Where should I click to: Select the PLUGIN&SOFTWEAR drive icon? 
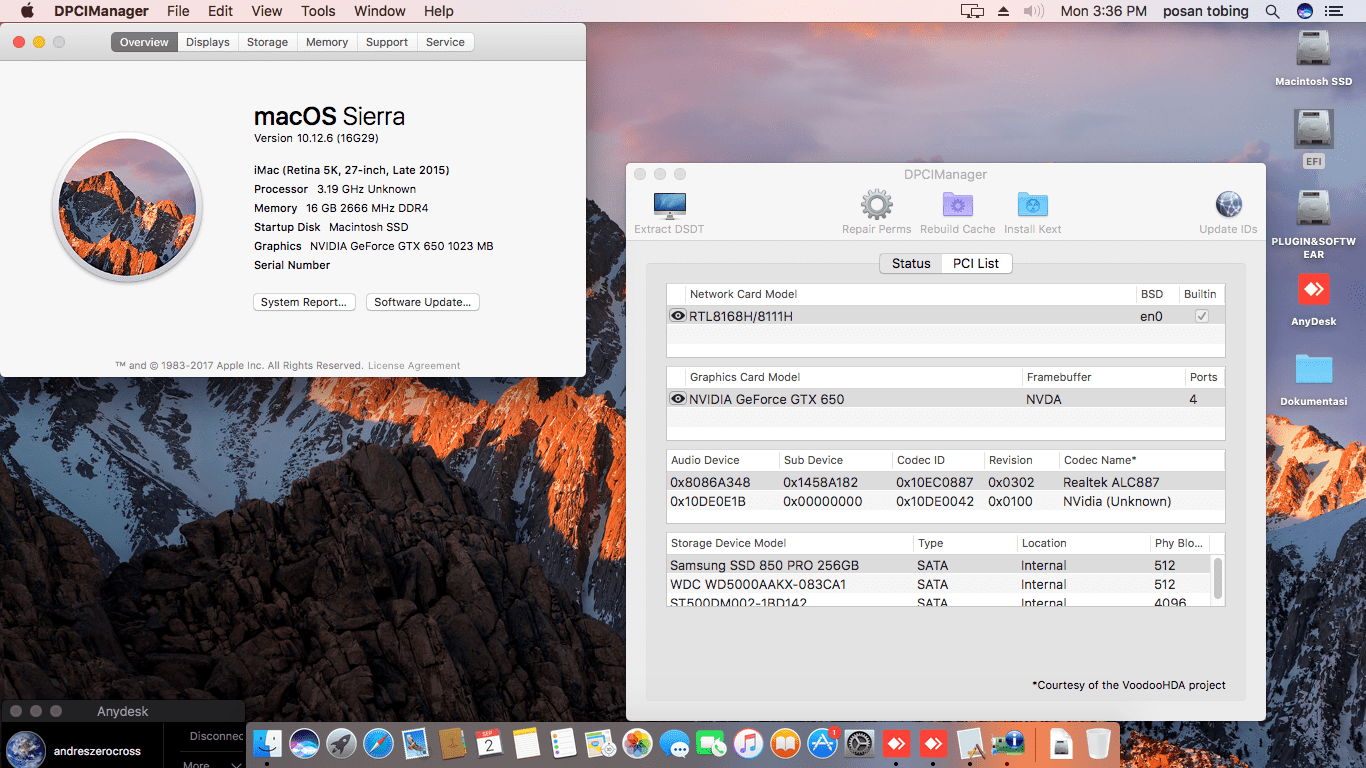(1313, 210)
